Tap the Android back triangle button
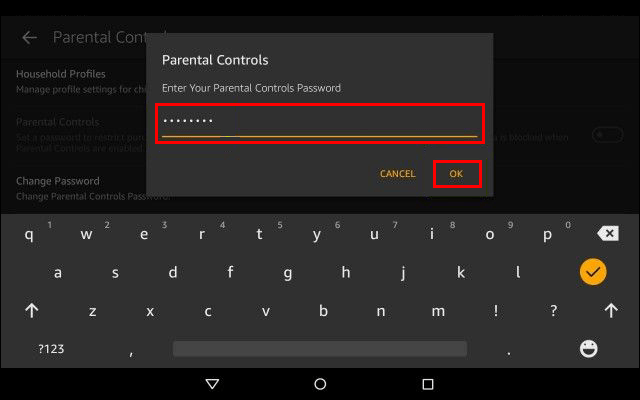The image size is (640, 400). coord(212,384)
